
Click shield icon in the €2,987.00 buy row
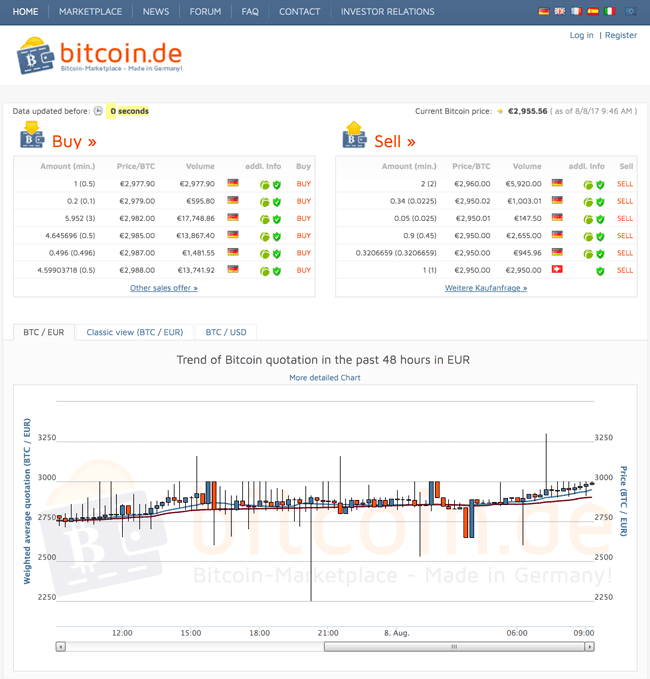pos(277,254)
